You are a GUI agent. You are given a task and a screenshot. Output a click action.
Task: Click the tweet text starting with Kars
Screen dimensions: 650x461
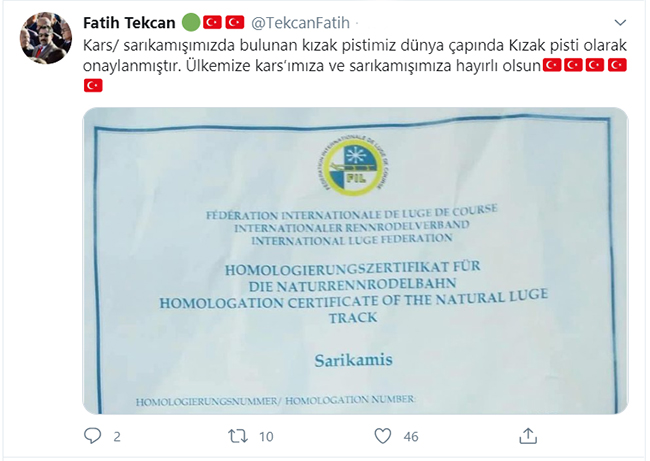tap(355, 55)
